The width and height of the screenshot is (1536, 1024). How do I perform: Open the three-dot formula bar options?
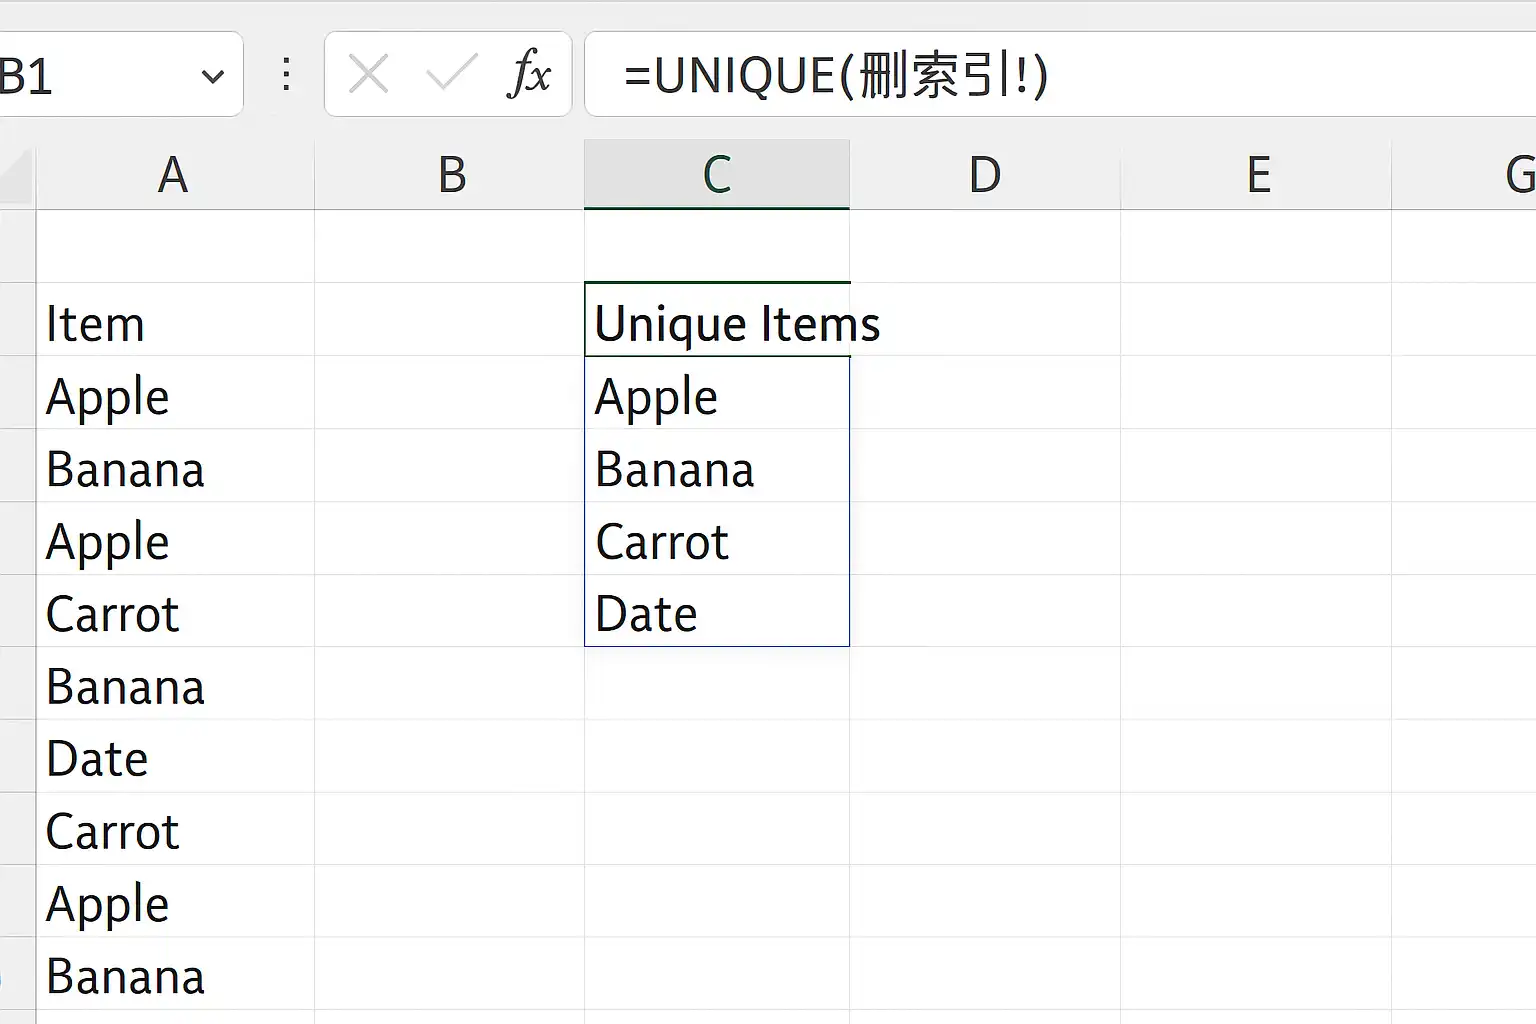tap(286, 74)
